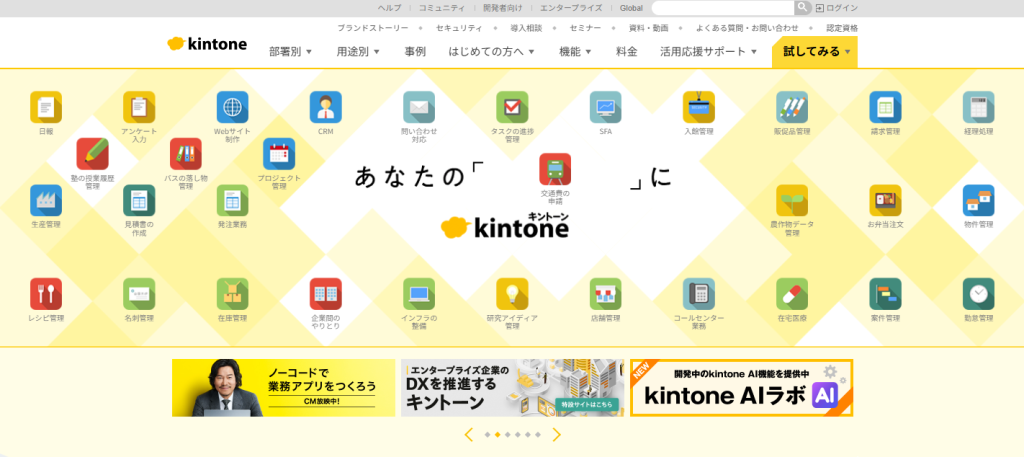Open the はじめての方へ dropdown
Image resolution: width=1024 pixels, height=457 pixels.
tap(492, 52)
